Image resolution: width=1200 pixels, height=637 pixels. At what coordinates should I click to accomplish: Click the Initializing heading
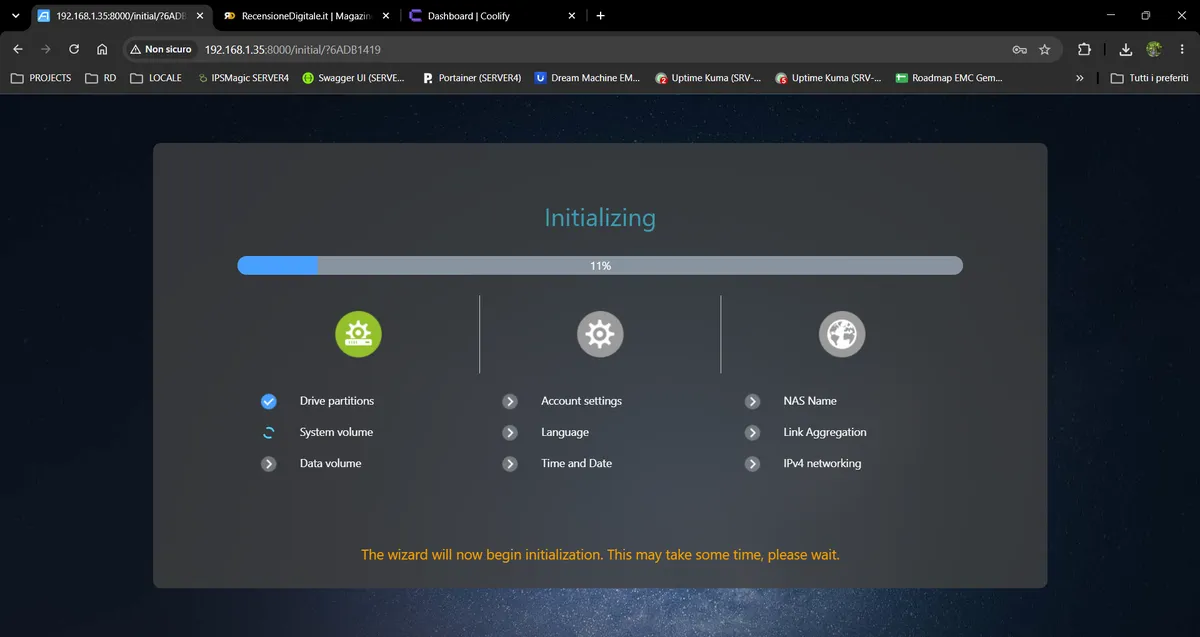click(600, 218)
